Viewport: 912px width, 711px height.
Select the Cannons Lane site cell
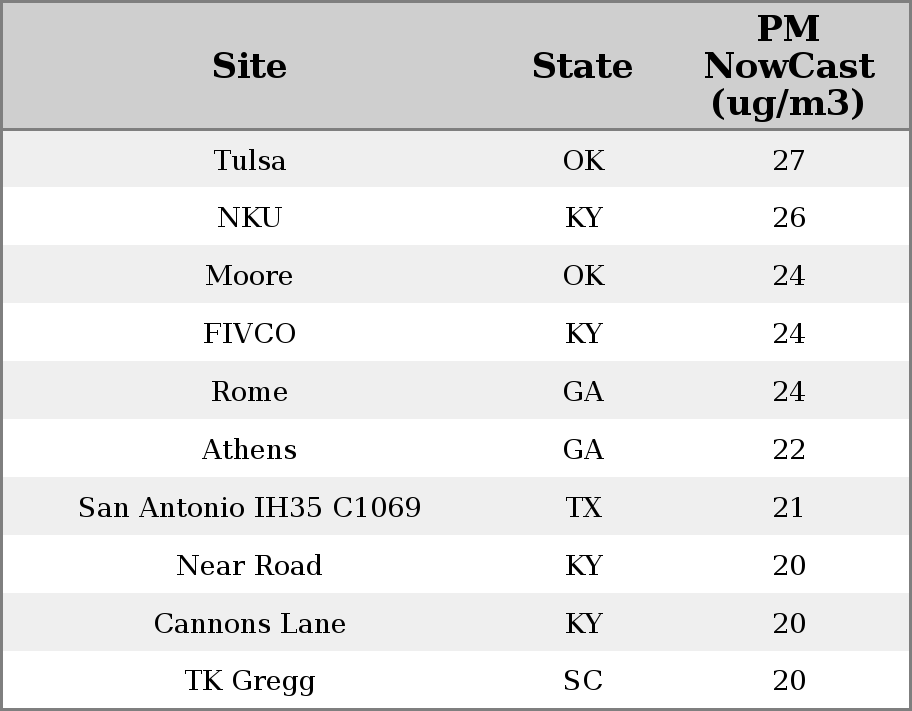pyautogui.click(x=250, y=623)
